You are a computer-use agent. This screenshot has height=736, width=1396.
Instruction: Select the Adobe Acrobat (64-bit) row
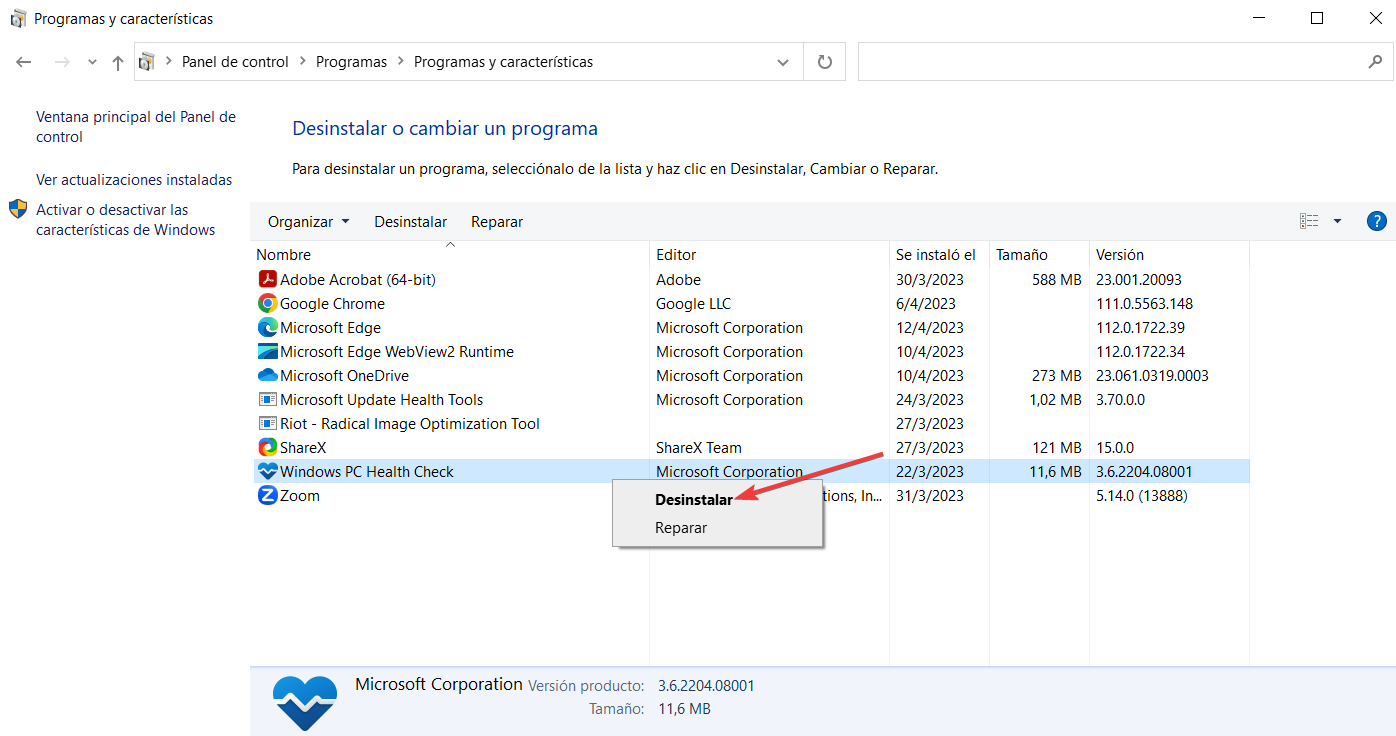click(750, 280)
